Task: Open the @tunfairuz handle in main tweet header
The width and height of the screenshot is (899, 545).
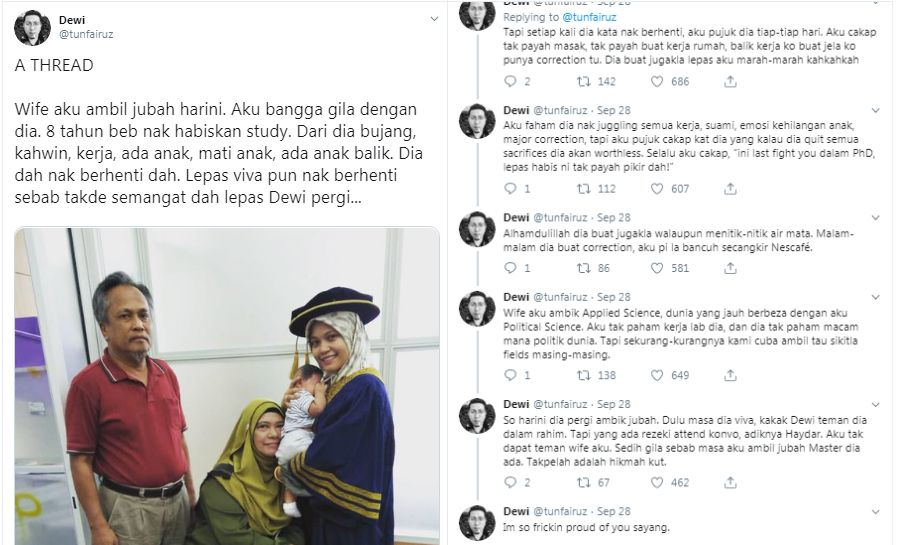Action: point(86,34)
